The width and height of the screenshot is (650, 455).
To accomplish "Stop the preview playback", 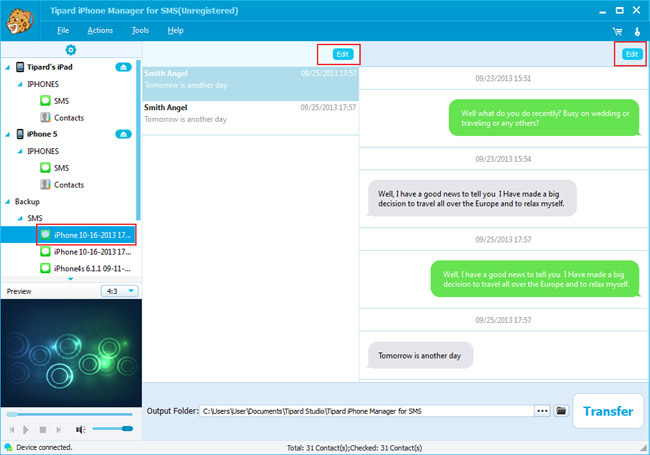I will pos(42,430).
